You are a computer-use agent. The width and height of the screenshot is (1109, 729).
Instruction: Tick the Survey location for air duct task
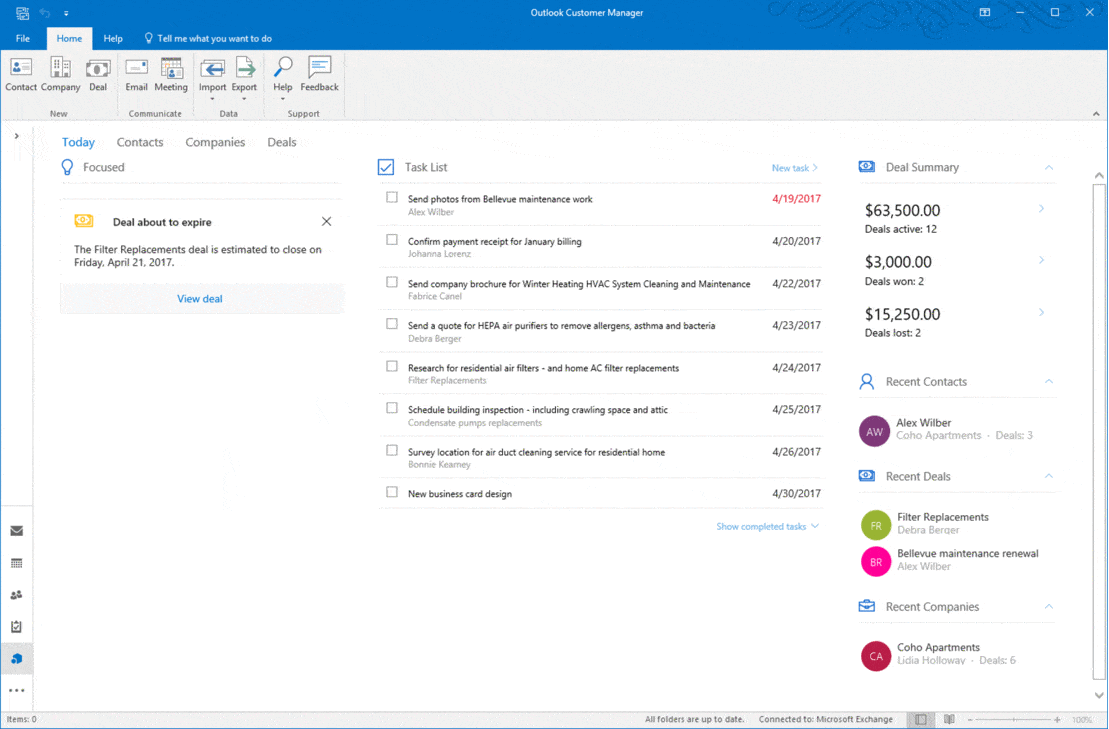tap(392, 450)
